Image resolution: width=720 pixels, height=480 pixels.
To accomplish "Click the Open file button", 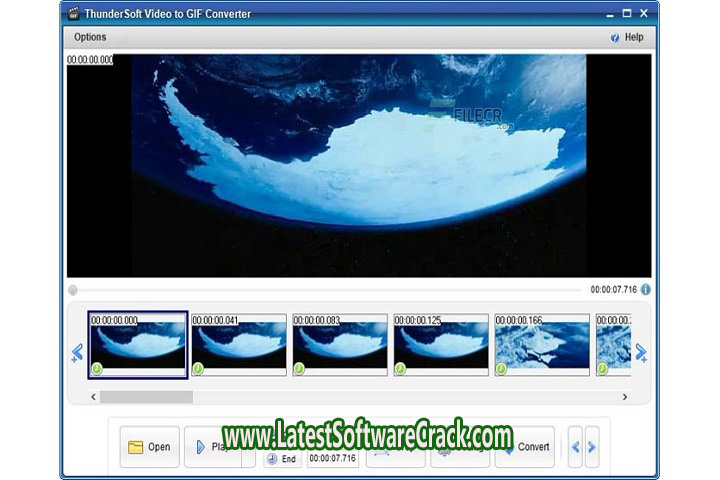I will pos(149,447).
